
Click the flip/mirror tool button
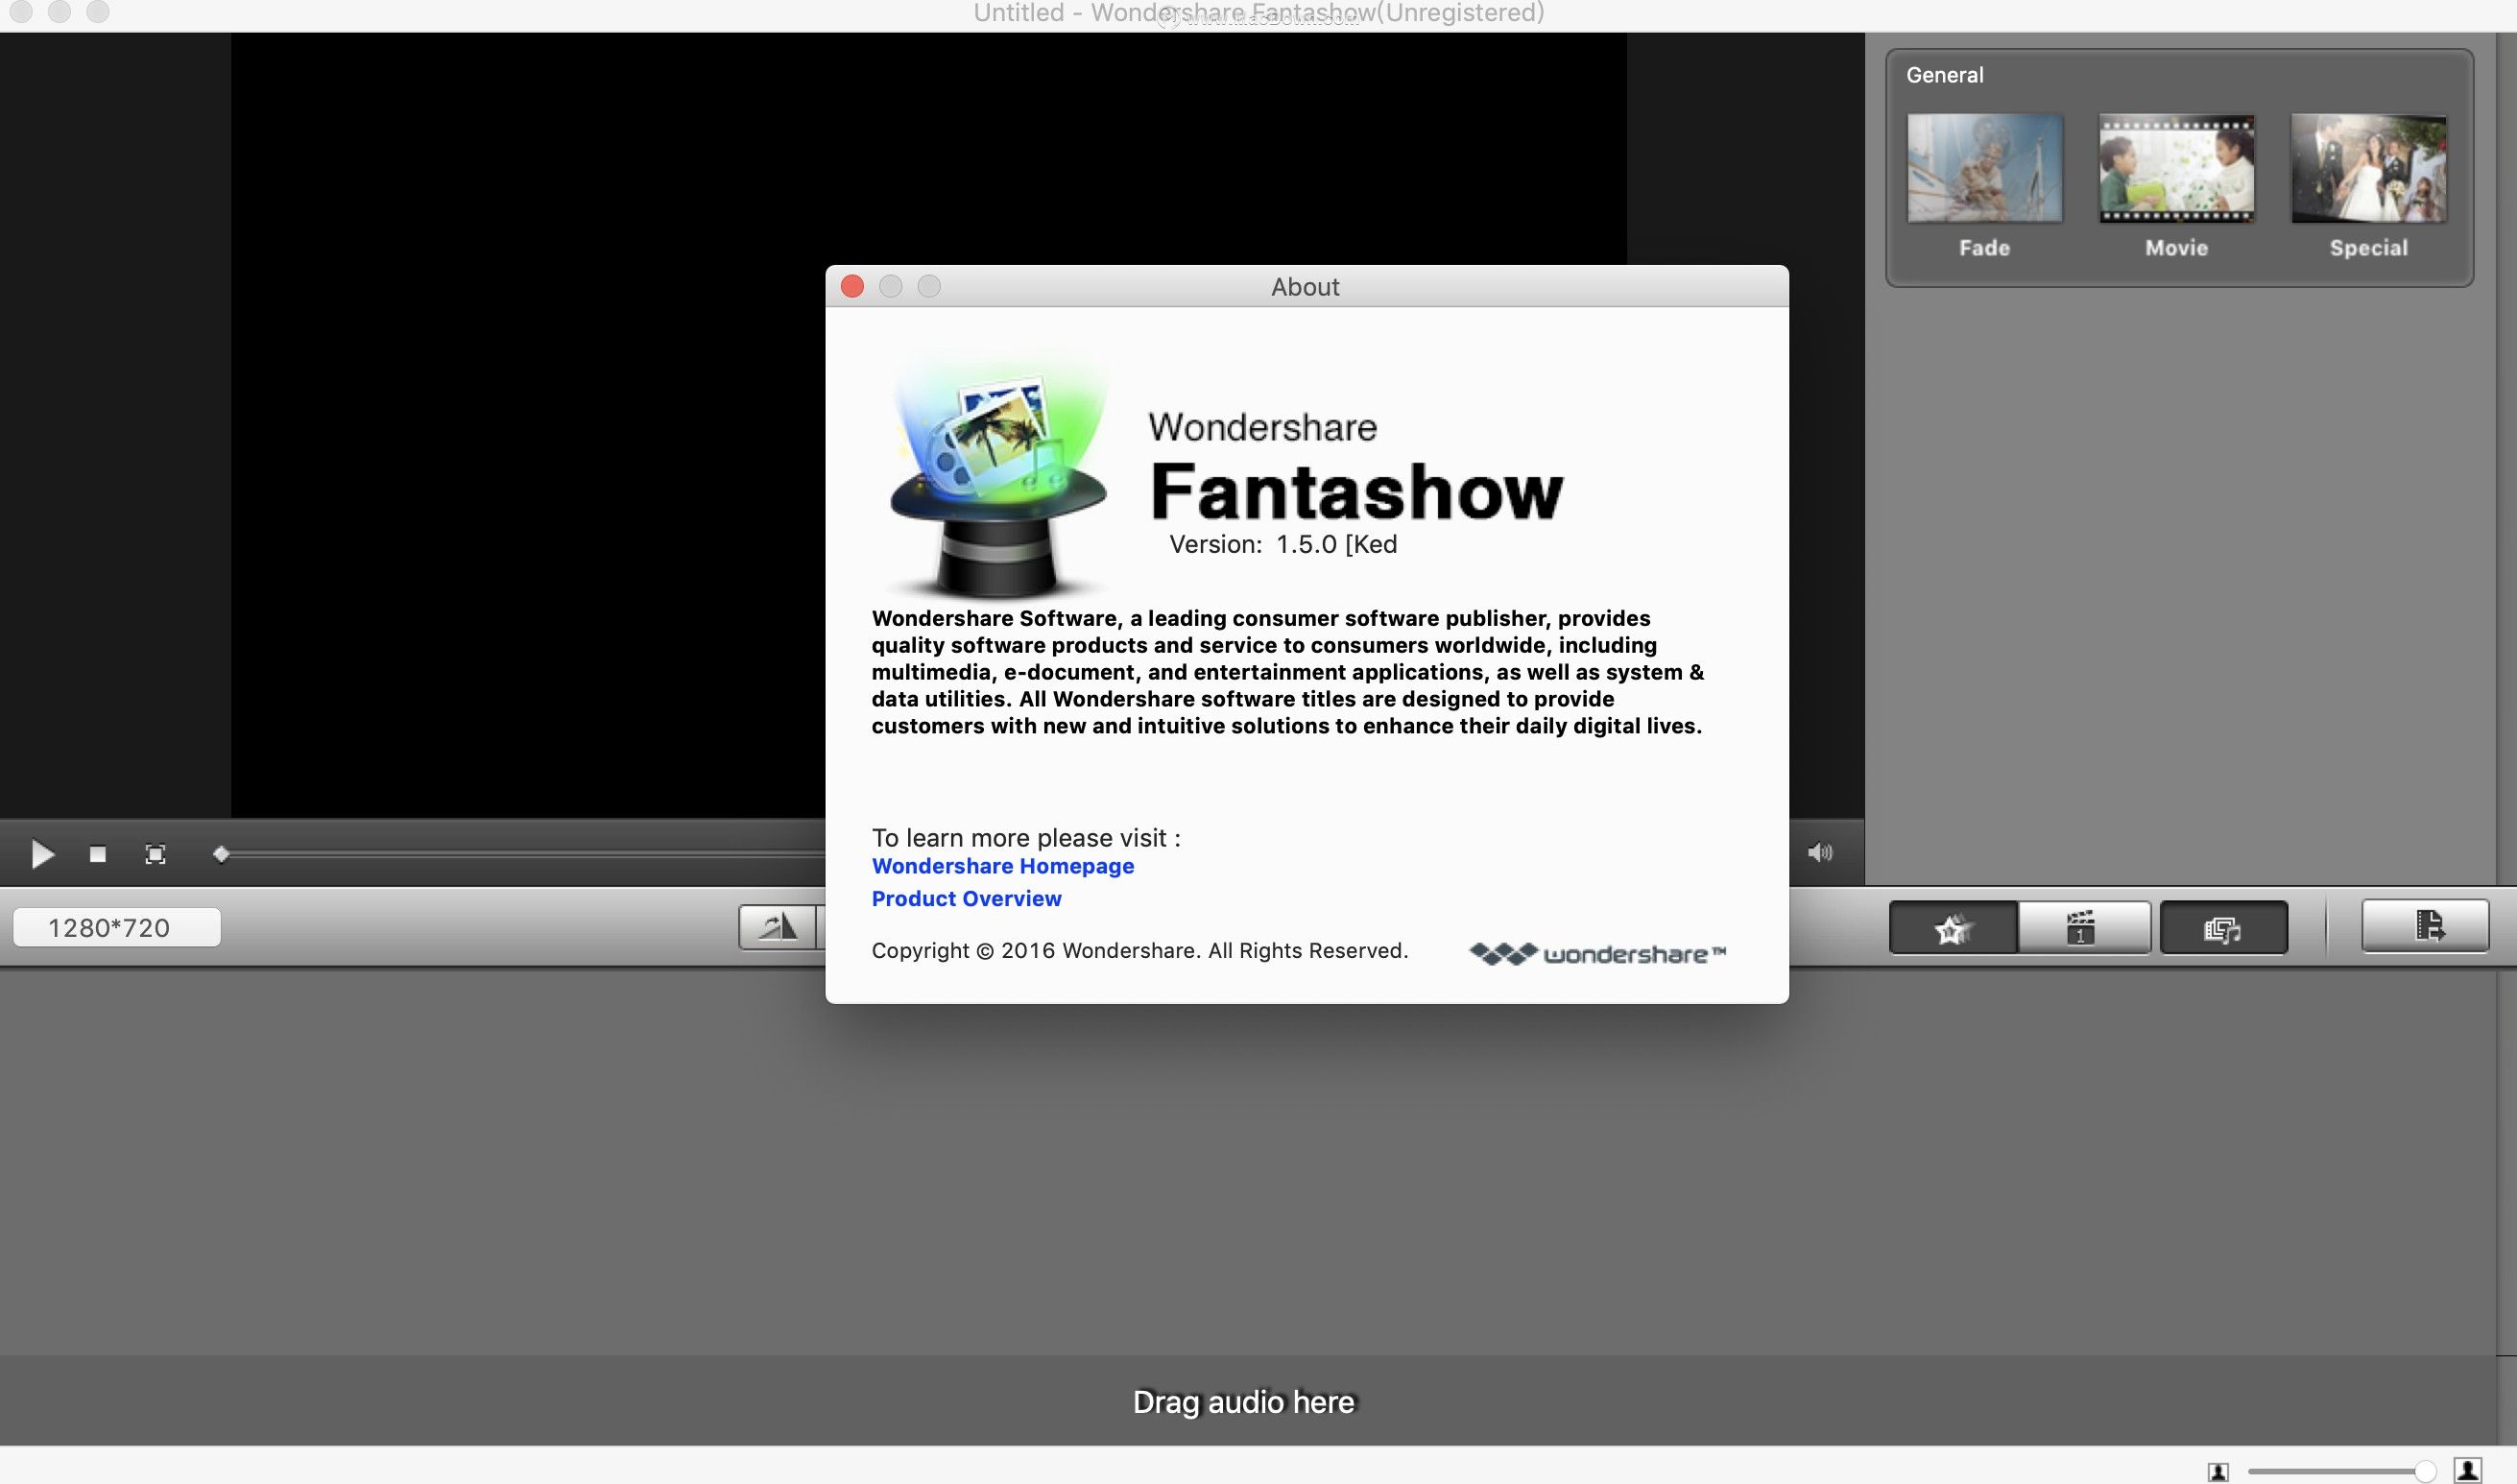point(777,927)
